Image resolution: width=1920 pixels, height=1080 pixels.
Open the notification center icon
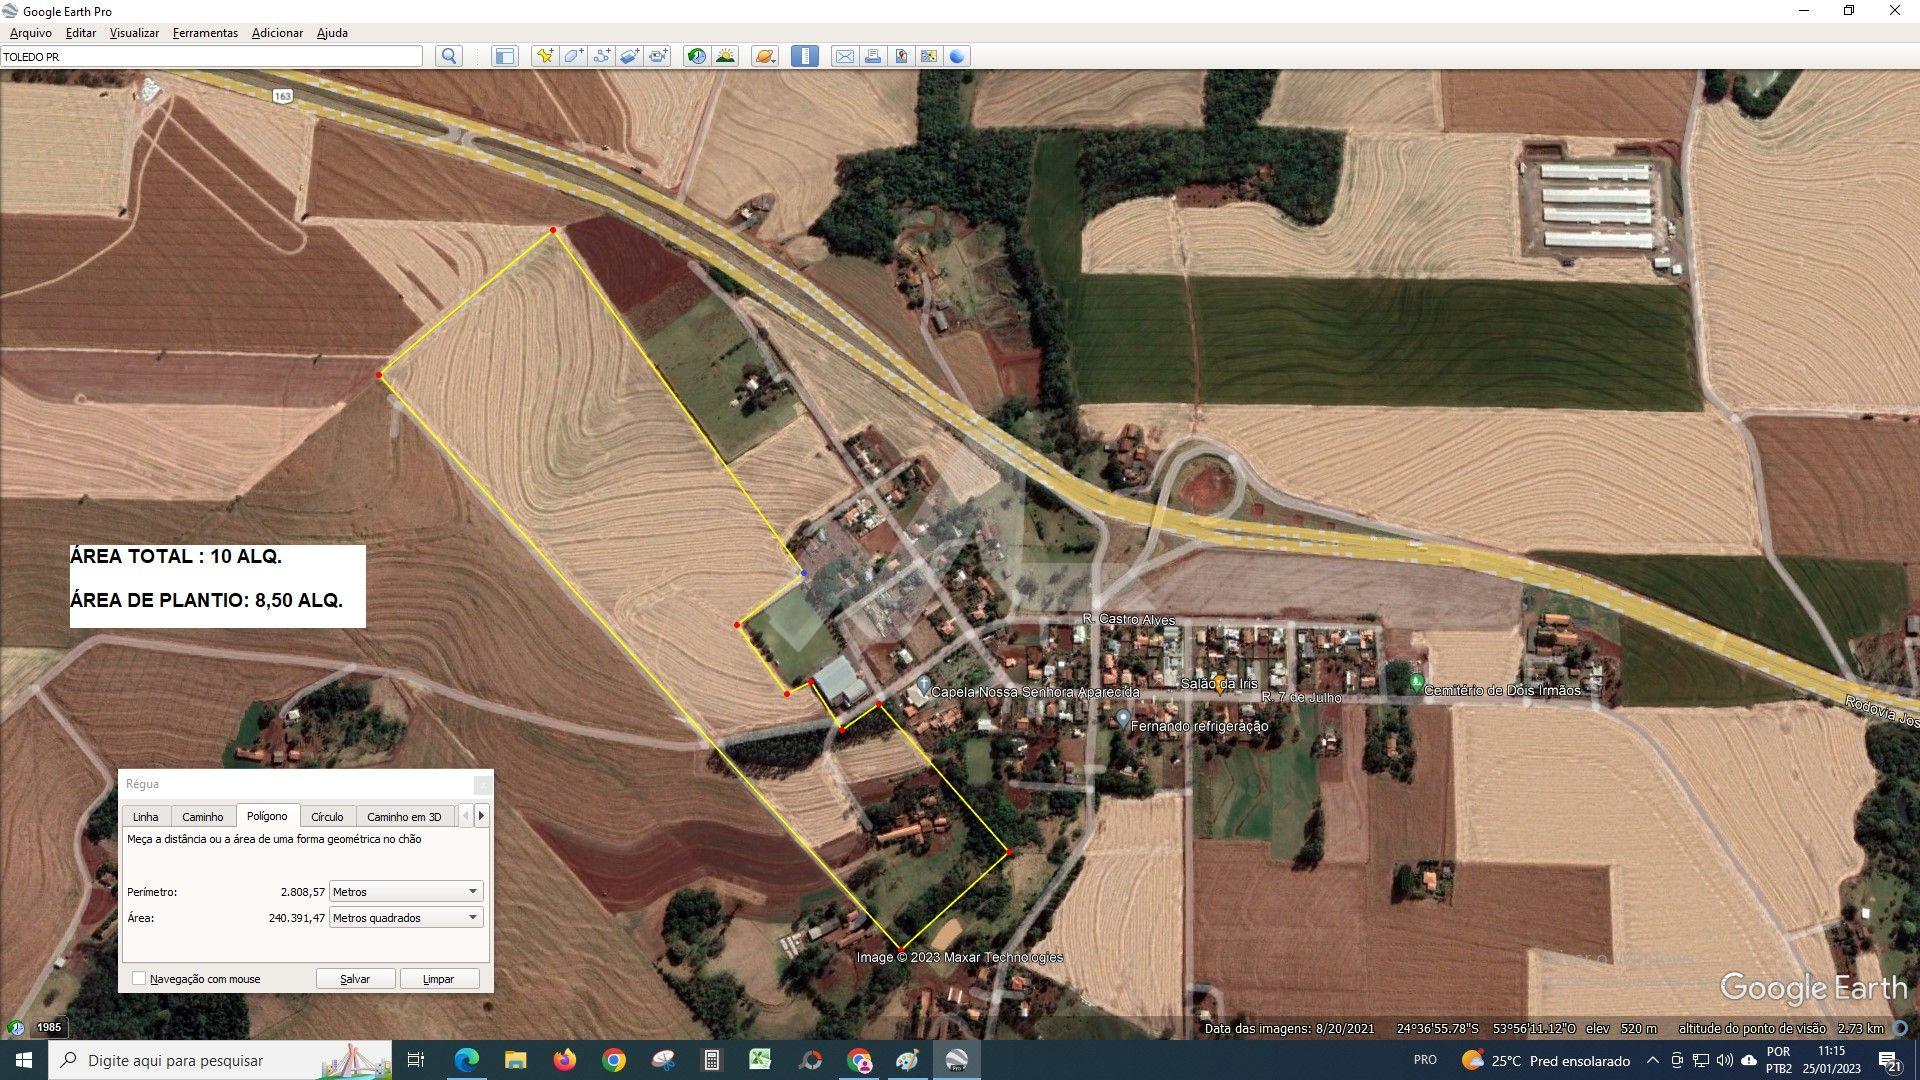pyautogui.click(x=1889, y=1060)
